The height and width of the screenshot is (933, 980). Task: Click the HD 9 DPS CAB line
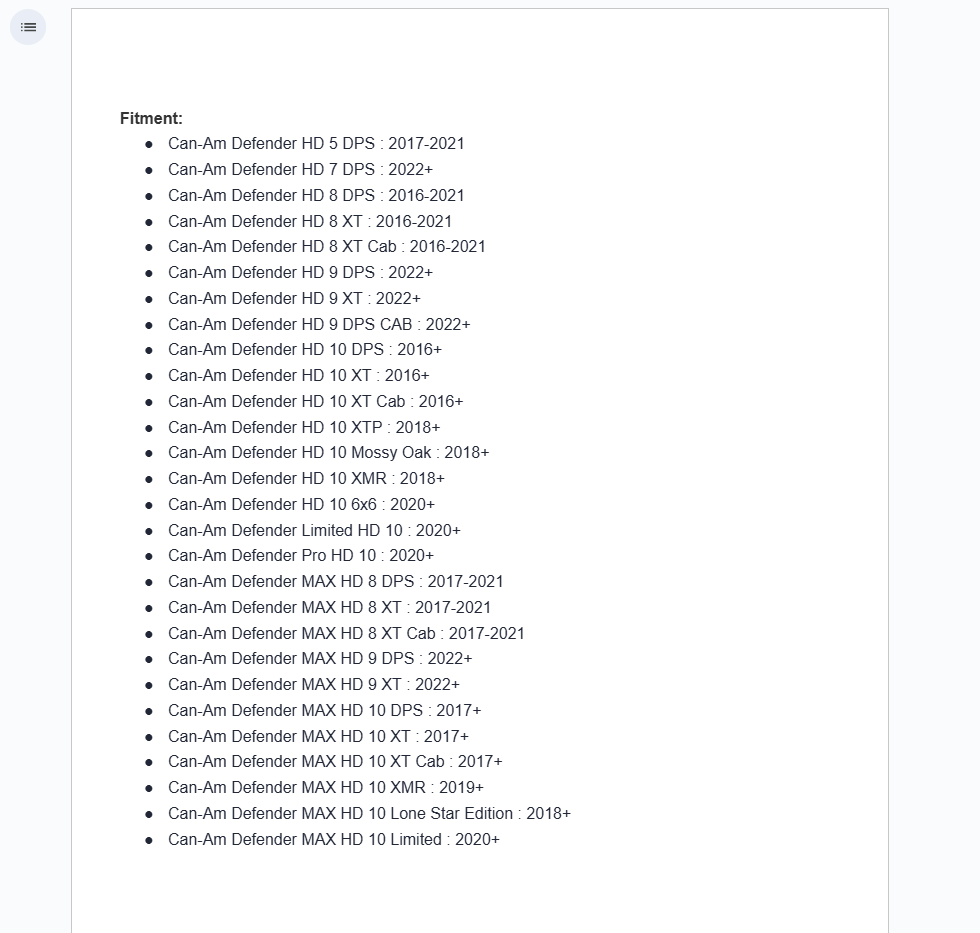(x=319, y=325)
